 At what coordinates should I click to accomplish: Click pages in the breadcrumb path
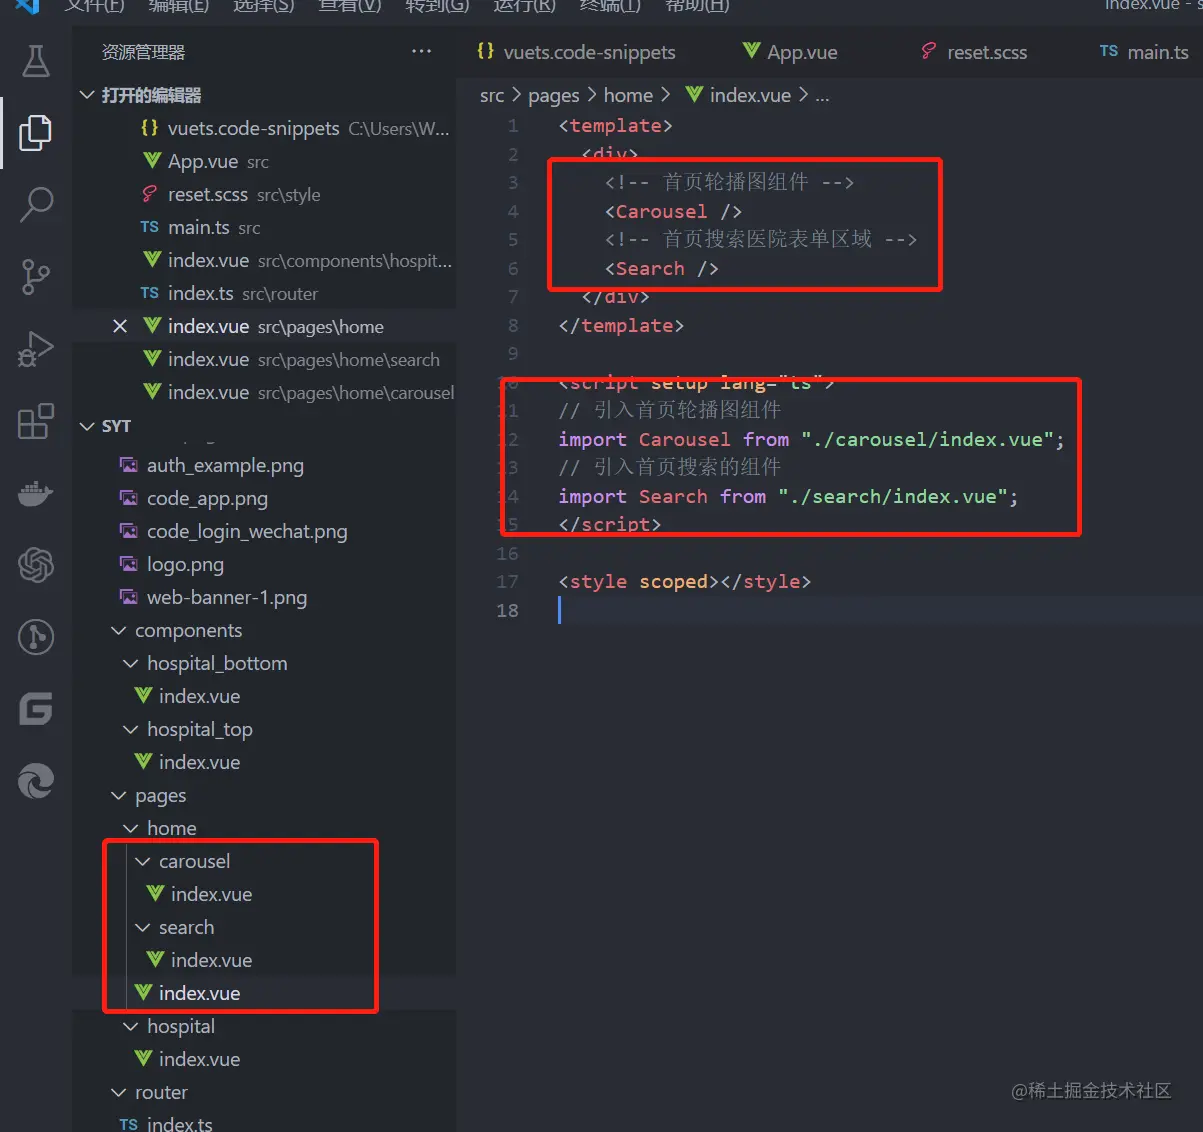(554, 95)
